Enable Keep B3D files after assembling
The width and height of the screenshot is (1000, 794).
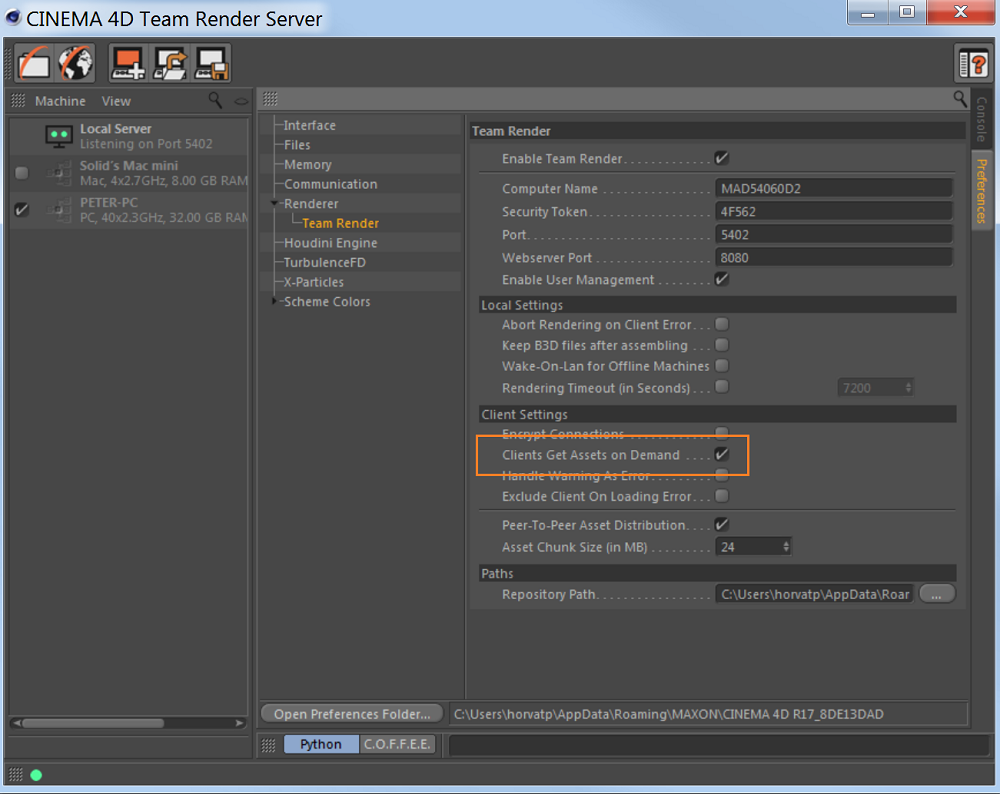point(721,345)
